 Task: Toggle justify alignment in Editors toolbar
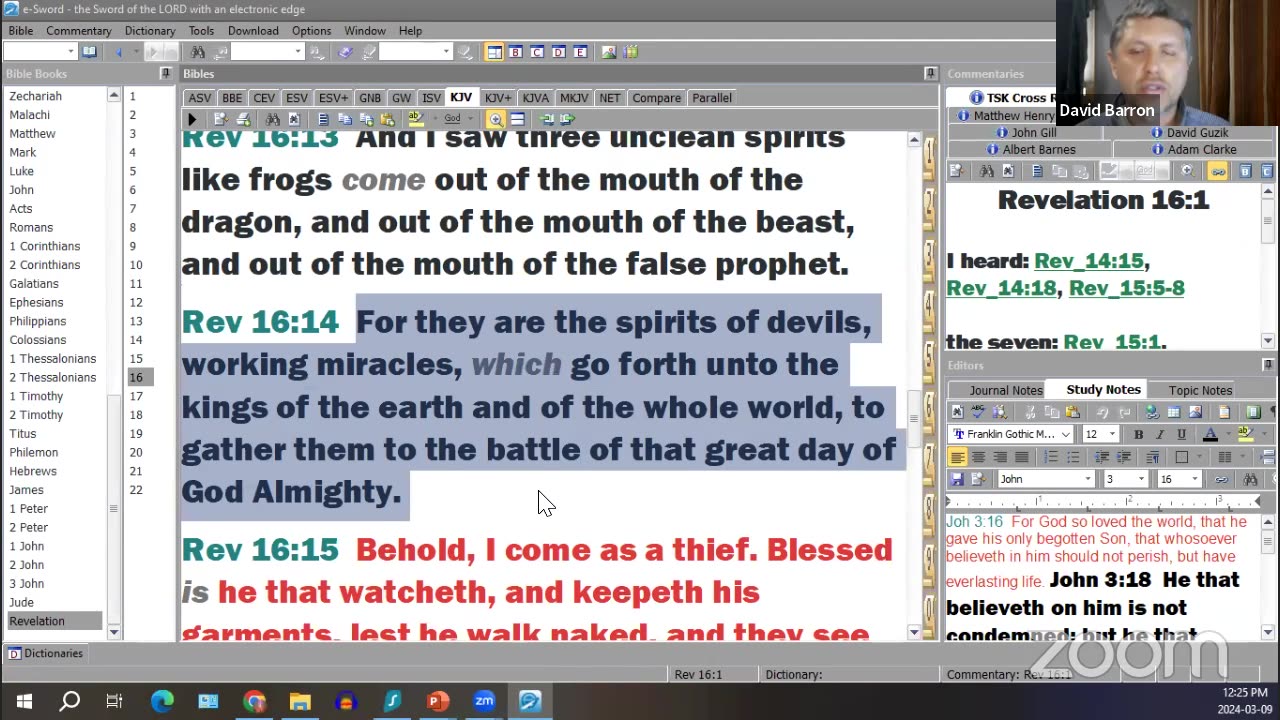1022,457
